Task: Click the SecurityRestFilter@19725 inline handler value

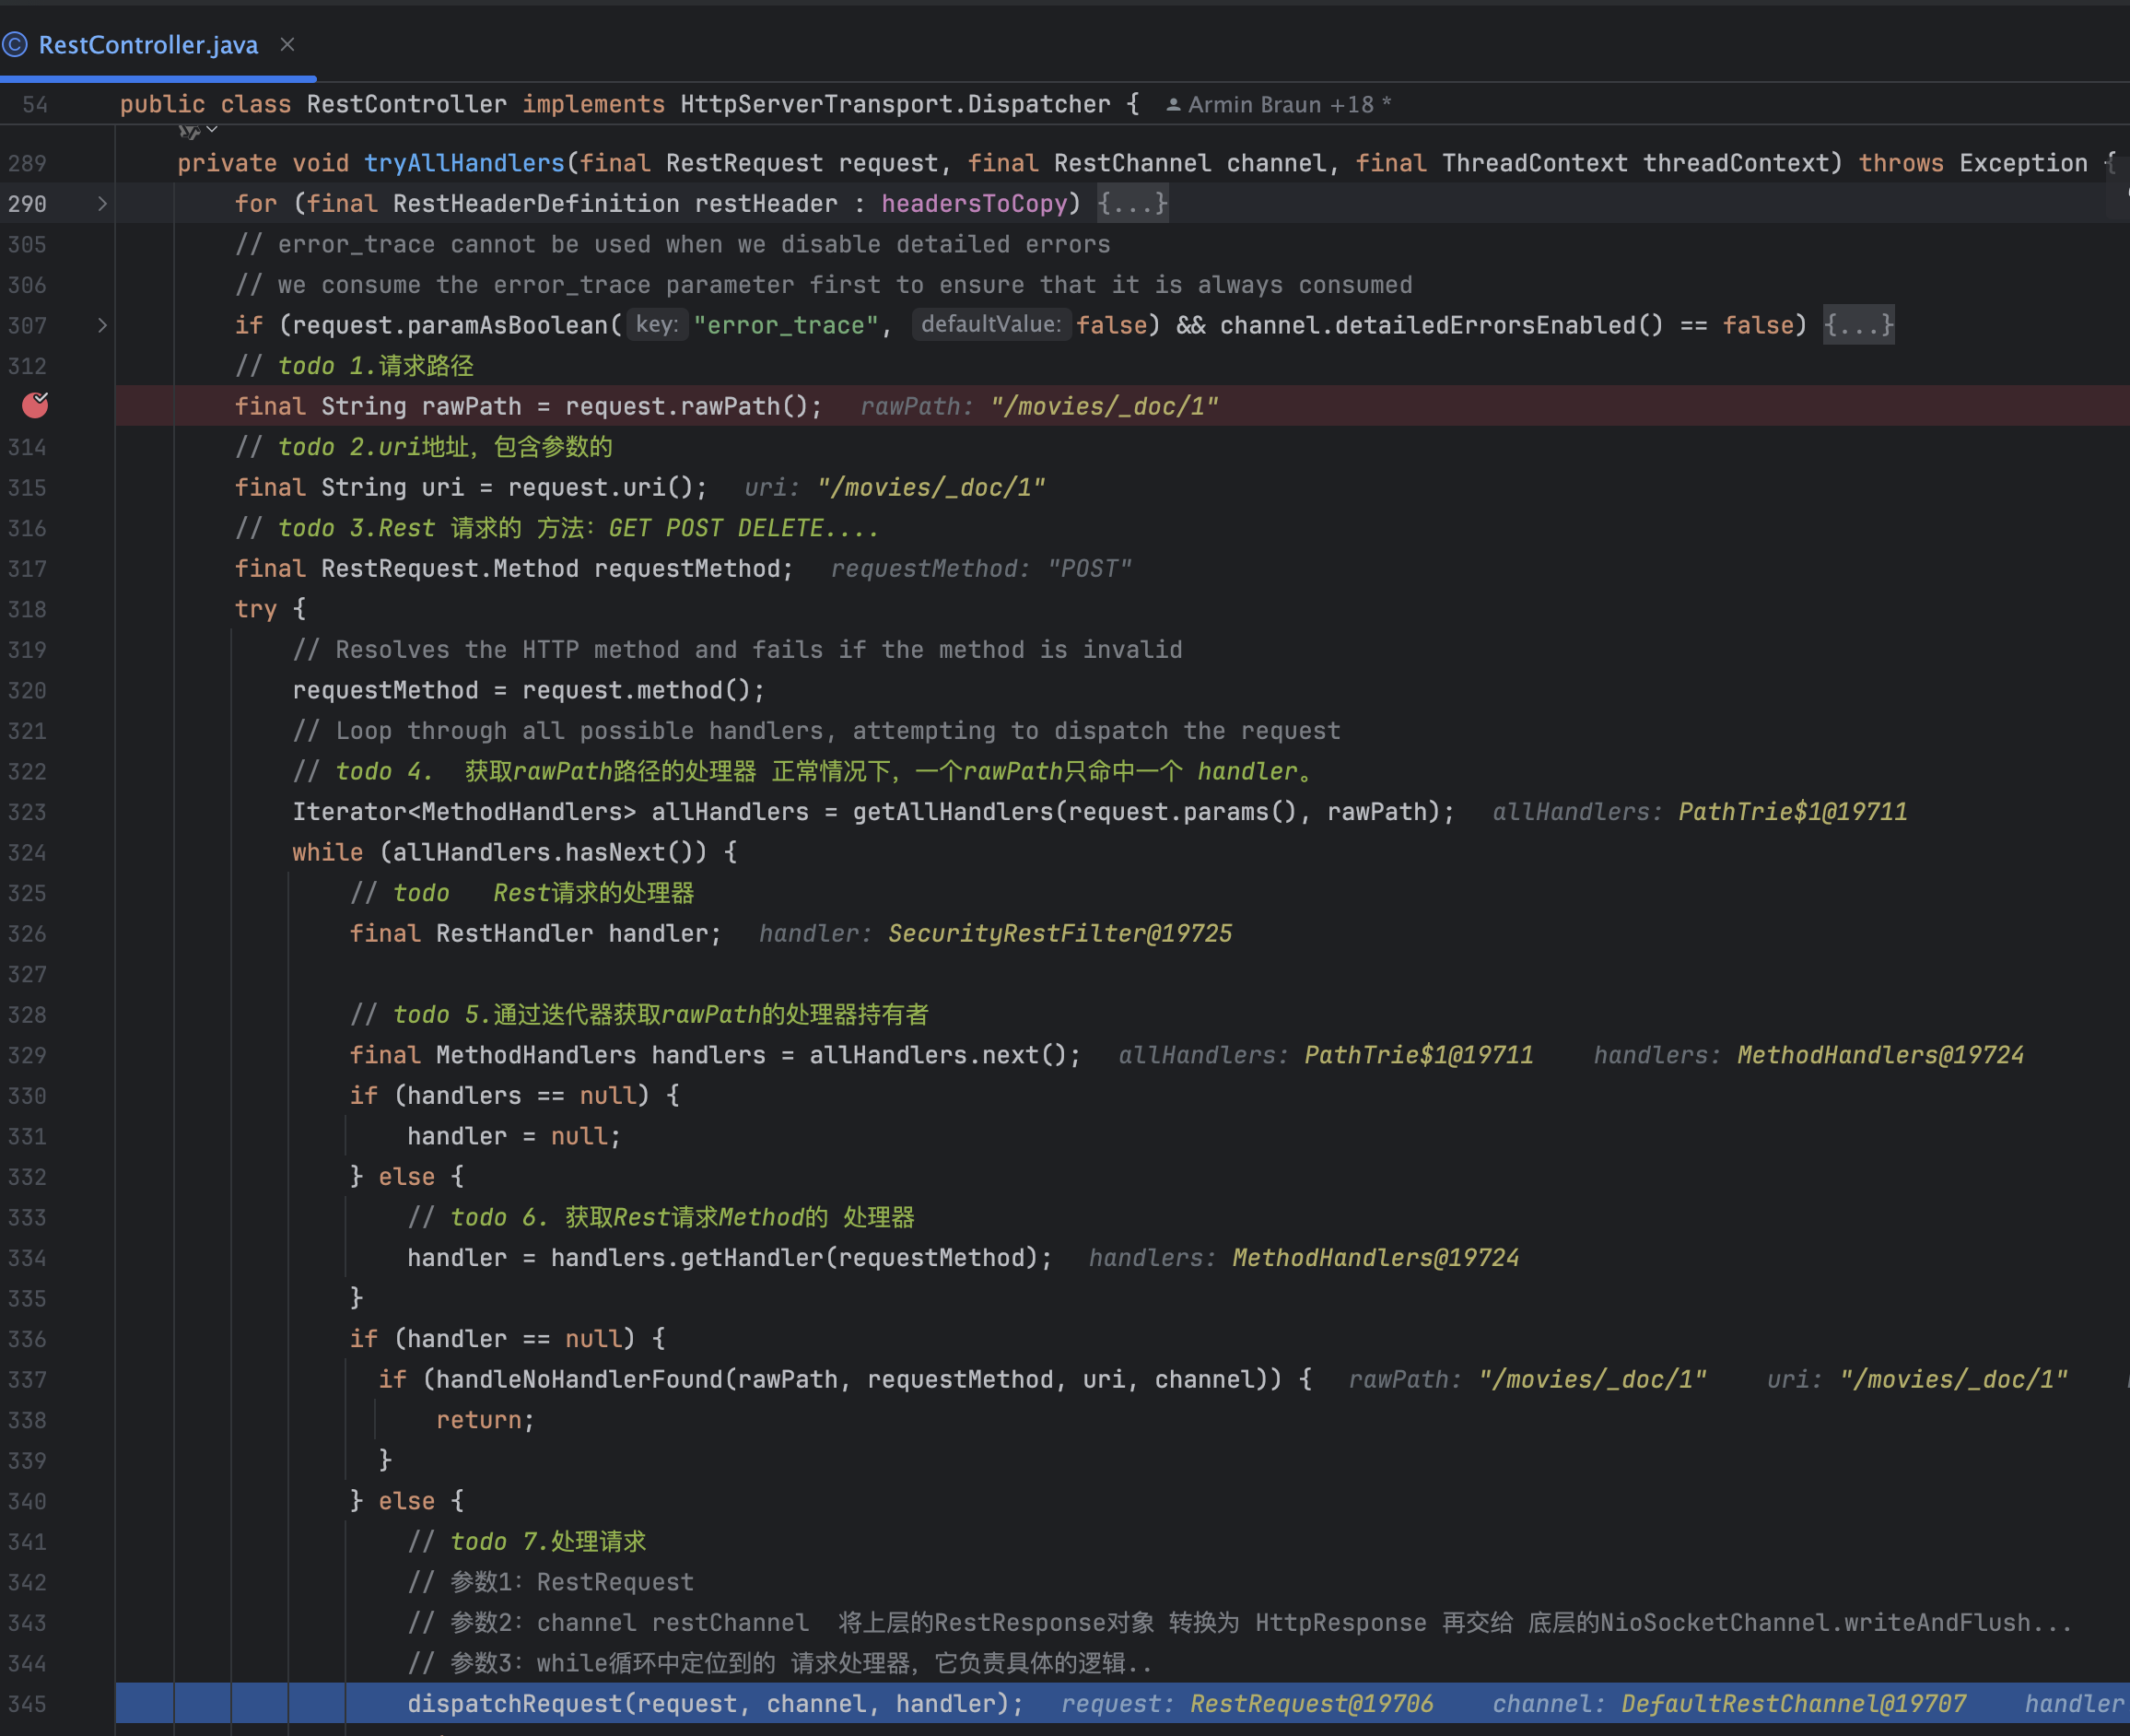Action: tap(1060, 933)
